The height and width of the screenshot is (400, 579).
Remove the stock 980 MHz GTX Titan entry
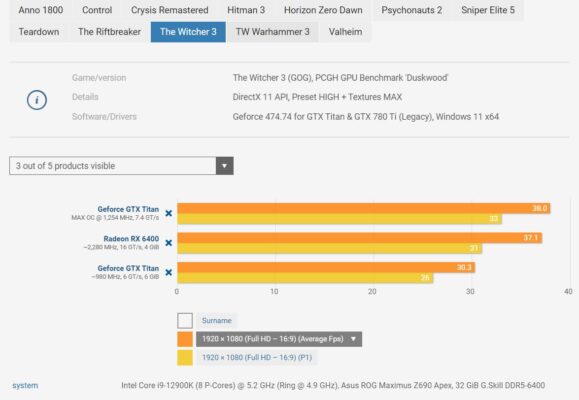(x=169, y=272)
